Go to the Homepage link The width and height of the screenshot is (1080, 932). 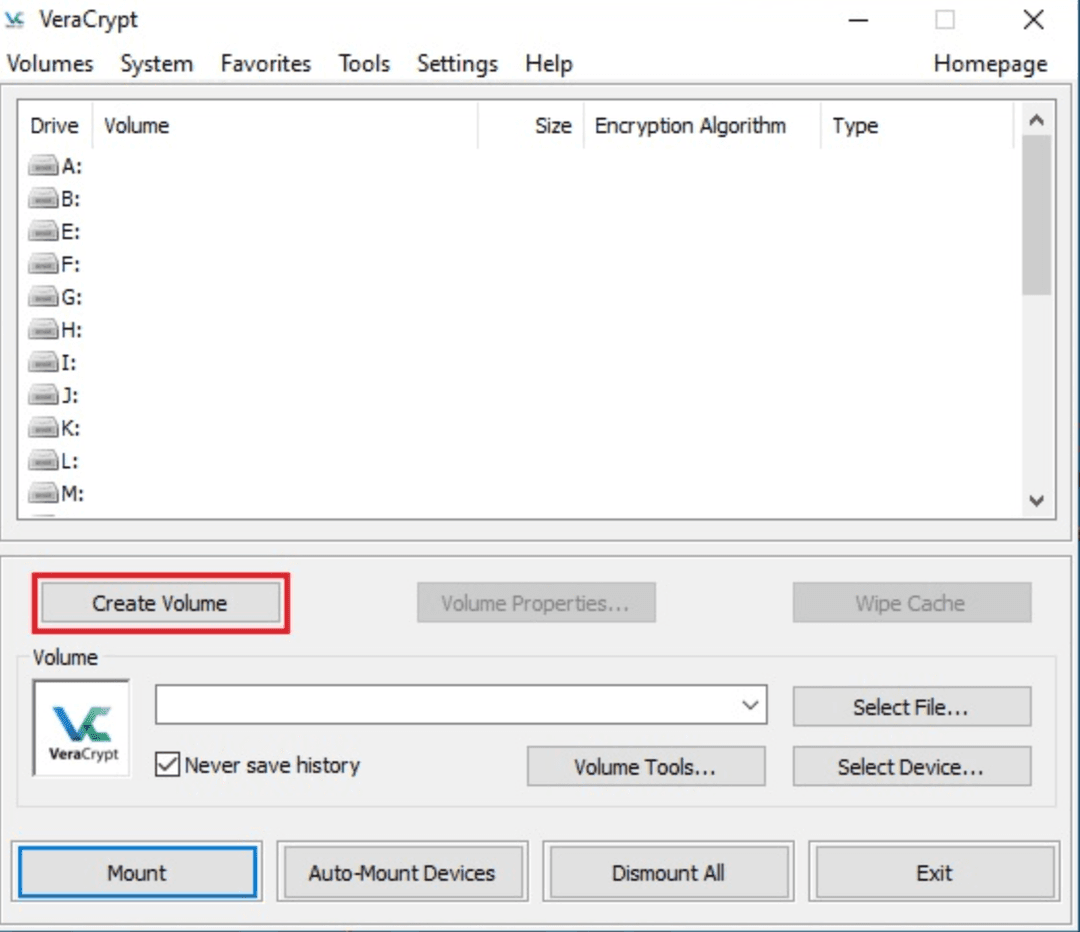click(990, 64)
